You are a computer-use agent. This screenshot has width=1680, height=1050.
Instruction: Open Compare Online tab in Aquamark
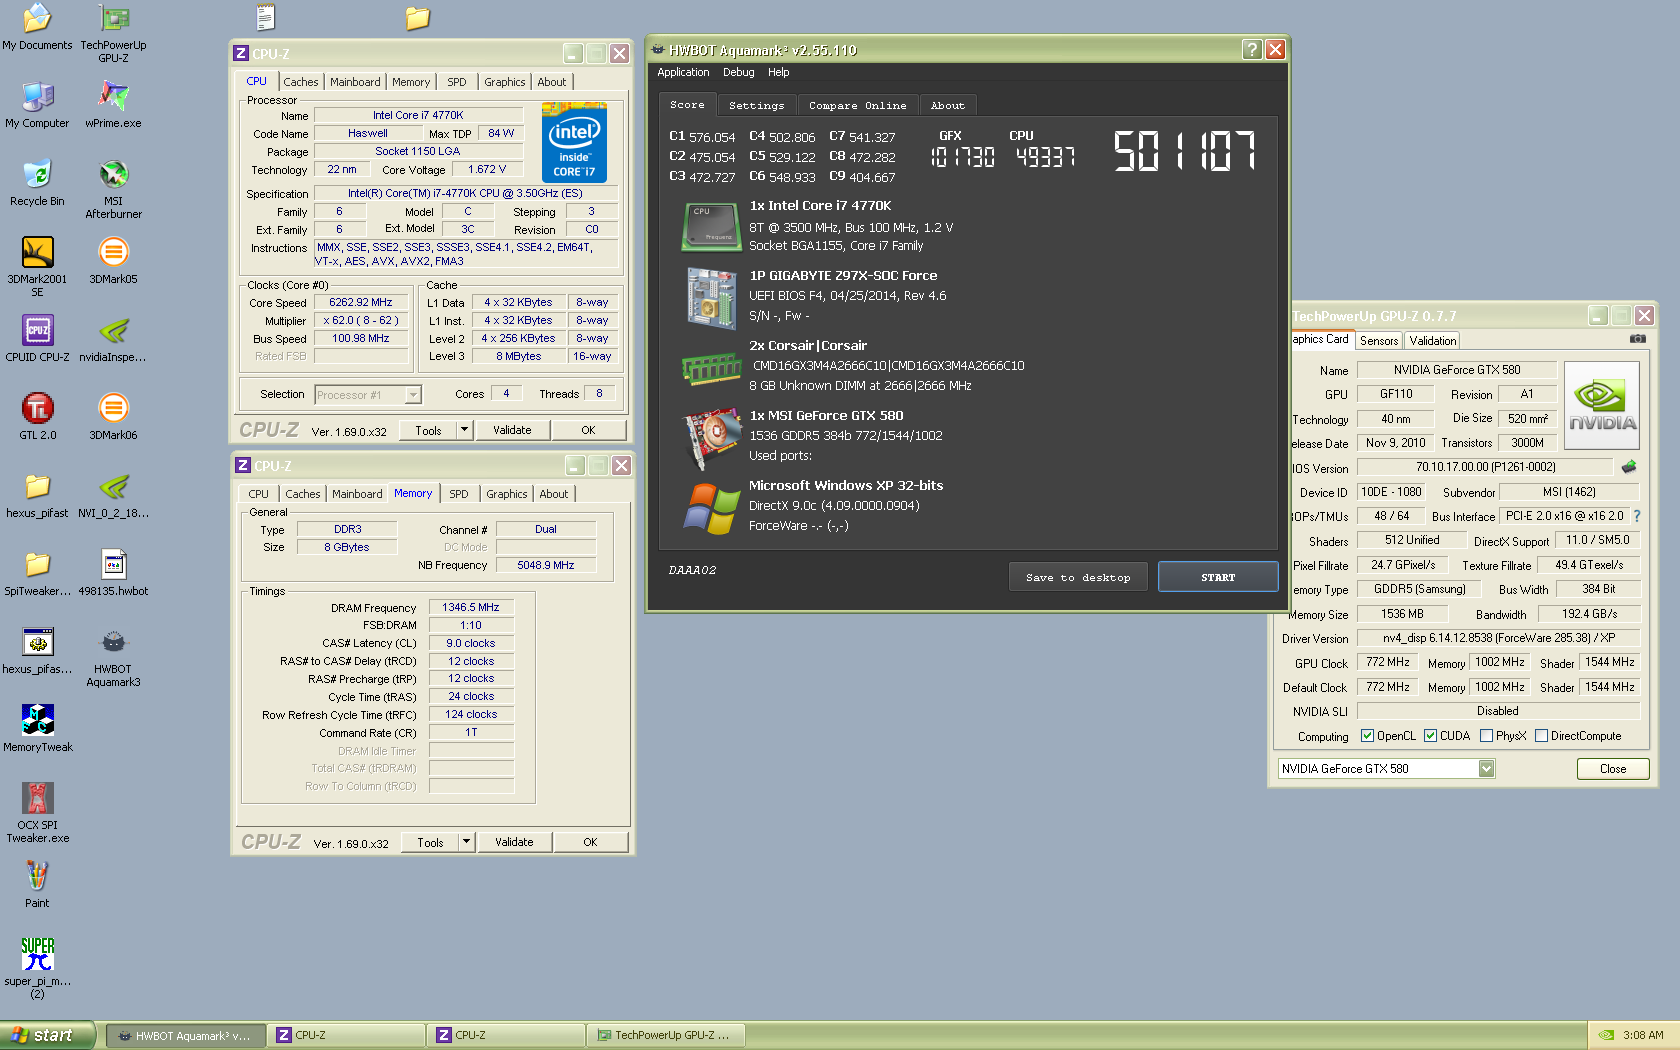(858, 105)
